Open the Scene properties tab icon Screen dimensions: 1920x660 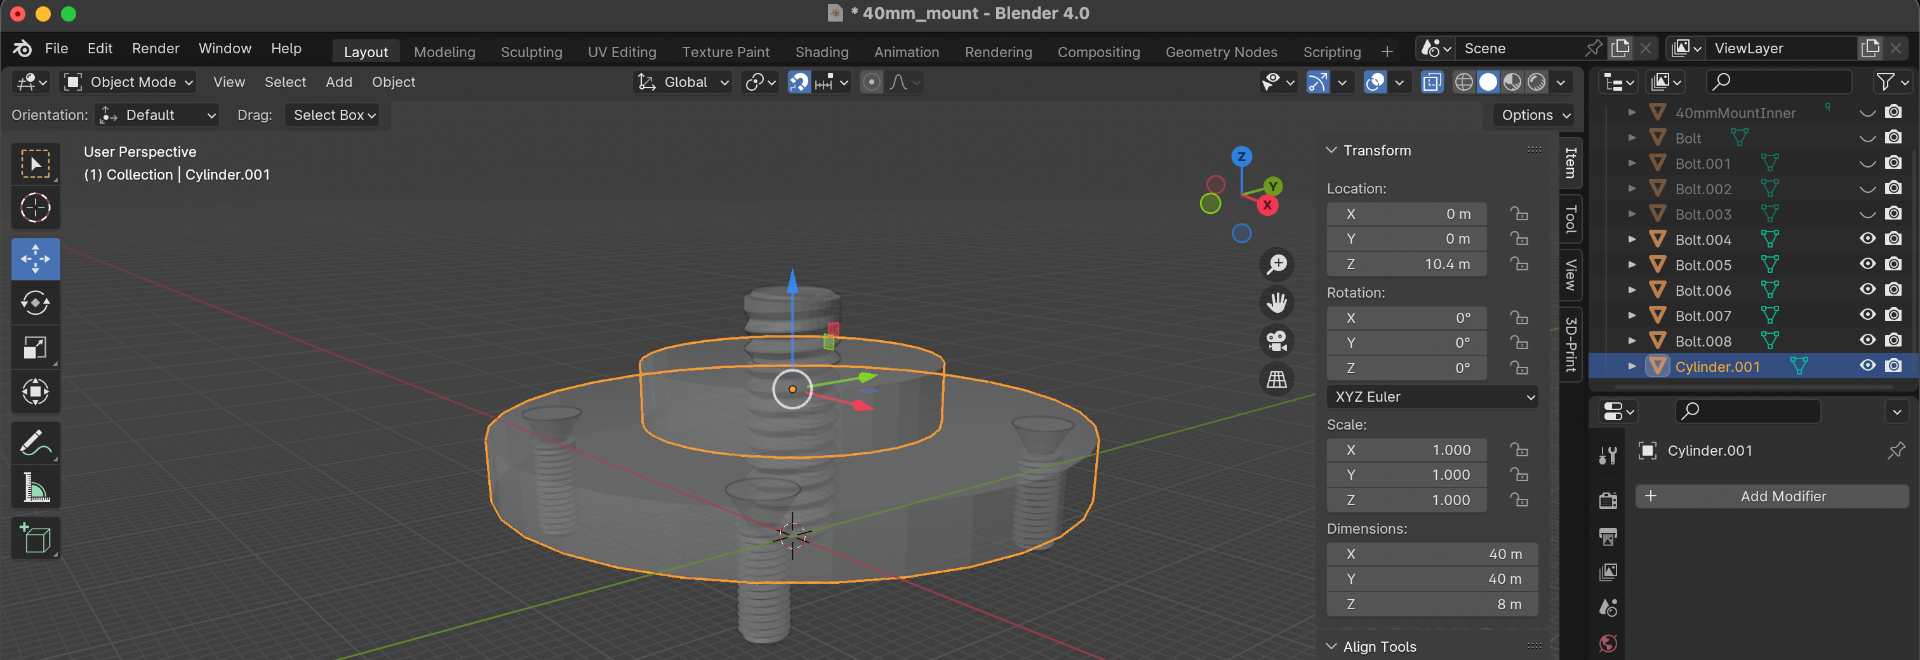pyautogui.click(x=1608, y=607)
